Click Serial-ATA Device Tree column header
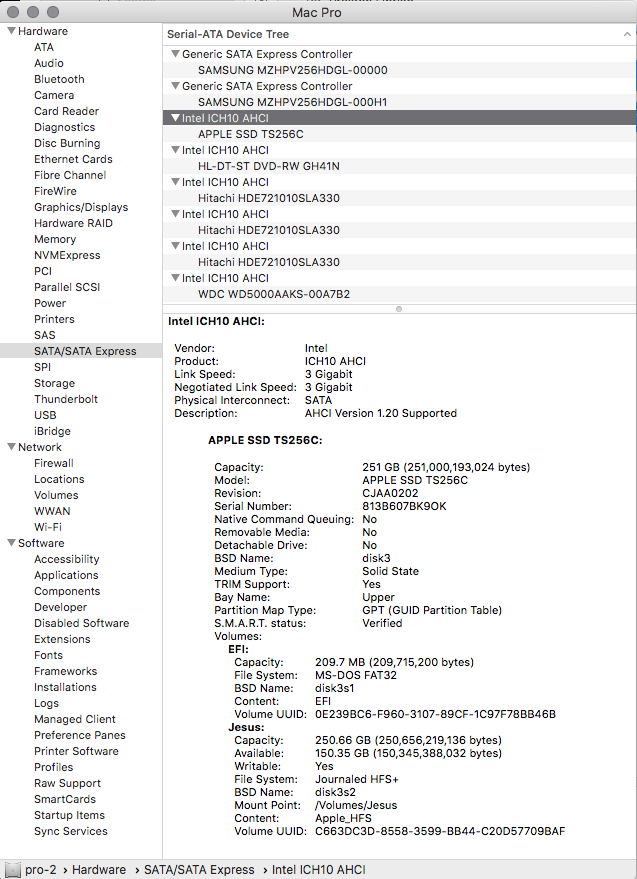 click(399, 34)
